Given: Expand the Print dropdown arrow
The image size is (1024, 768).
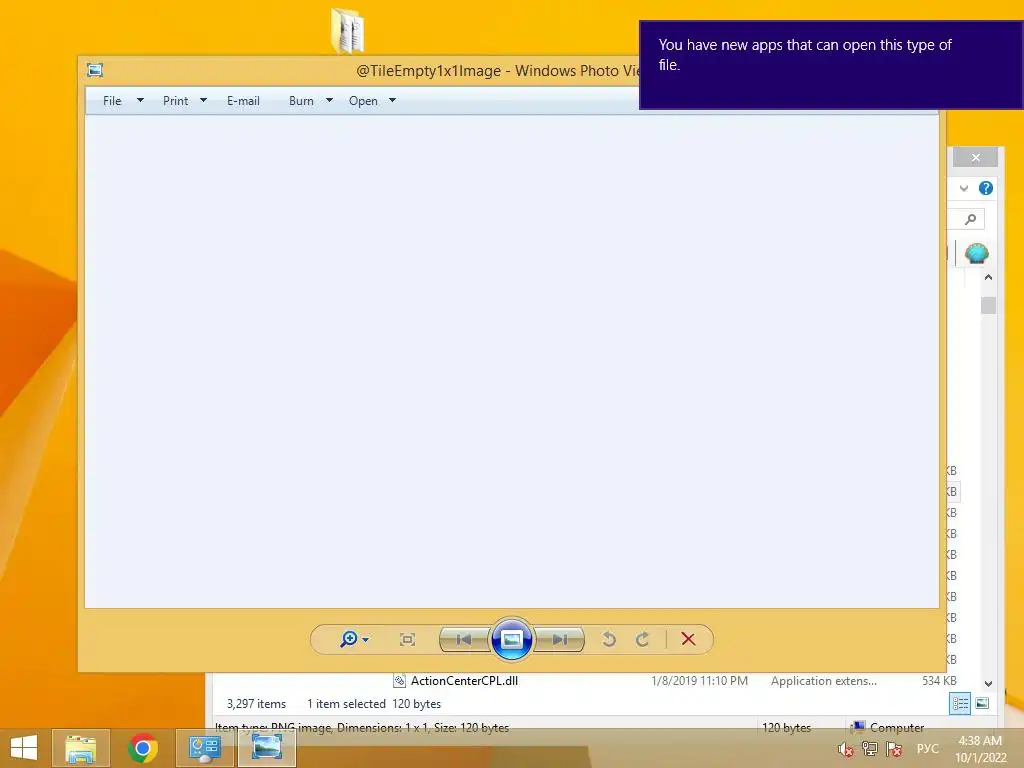Looking at the screenshot, I should 203,101.
